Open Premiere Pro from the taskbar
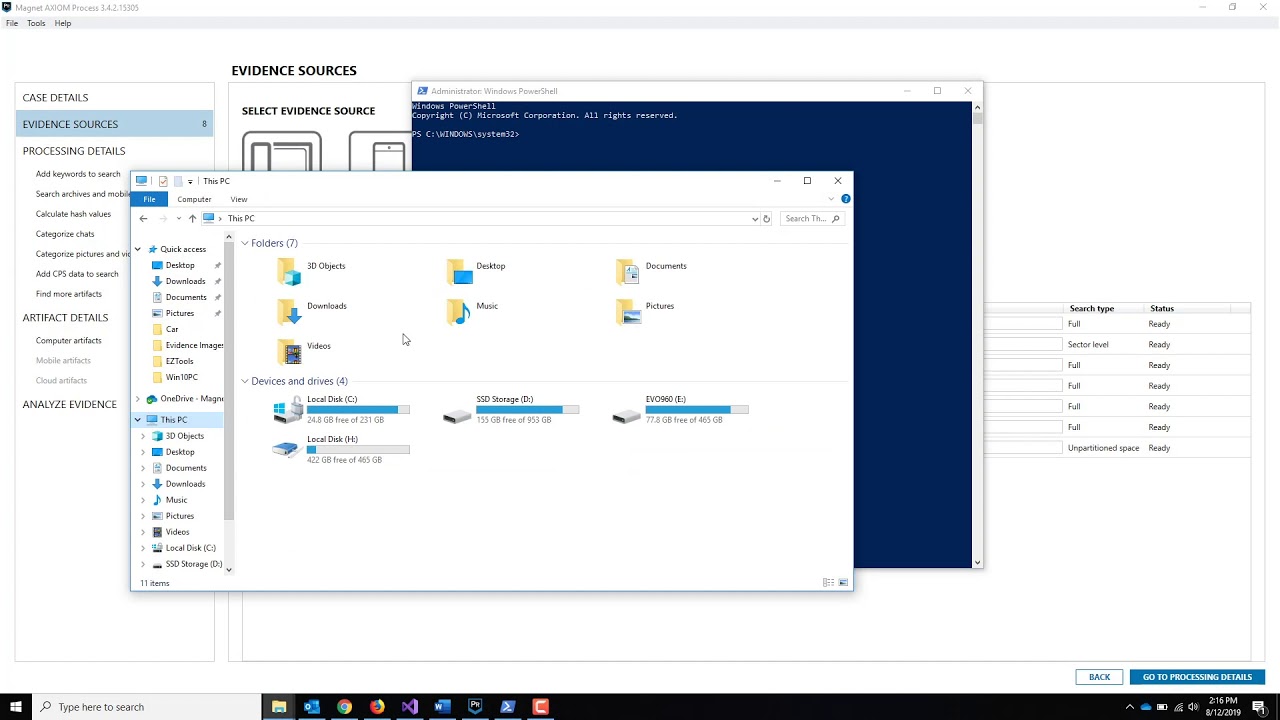 tap(475, 707)
